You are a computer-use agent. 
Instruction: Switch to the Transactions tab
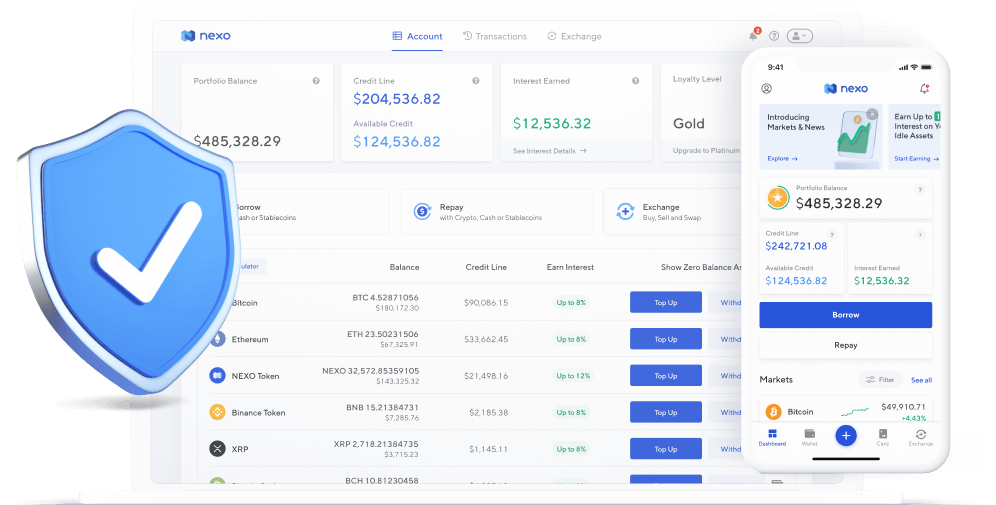pos(495,36)
